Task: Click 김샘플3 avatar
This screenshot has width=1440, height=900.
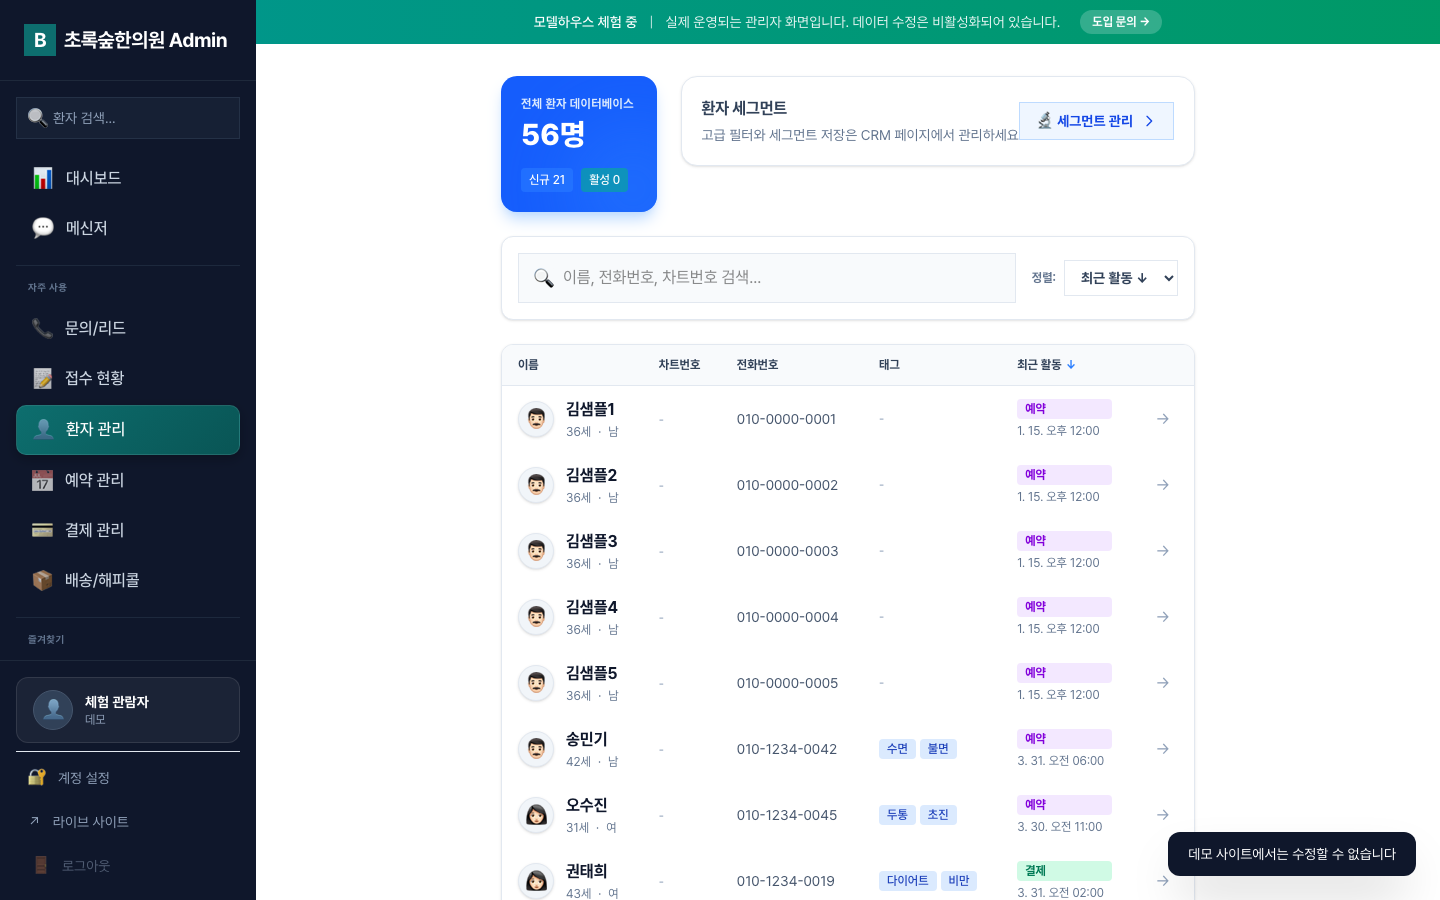Action: (x=536, y=551)
